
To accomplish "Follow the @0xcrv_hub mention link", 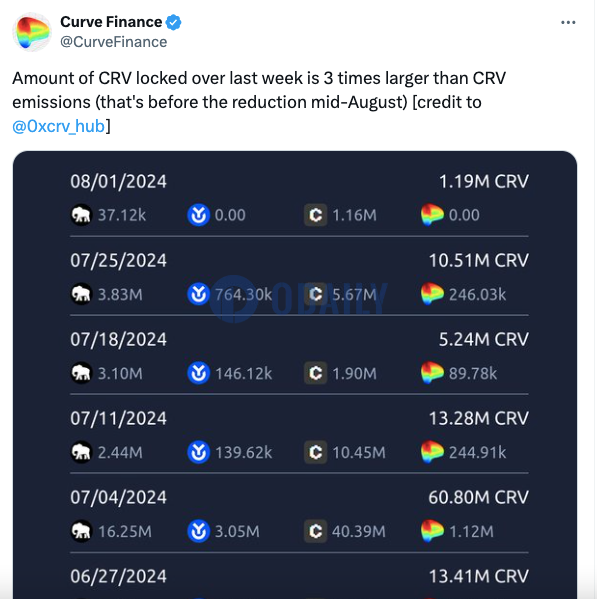I will point(58,126).
